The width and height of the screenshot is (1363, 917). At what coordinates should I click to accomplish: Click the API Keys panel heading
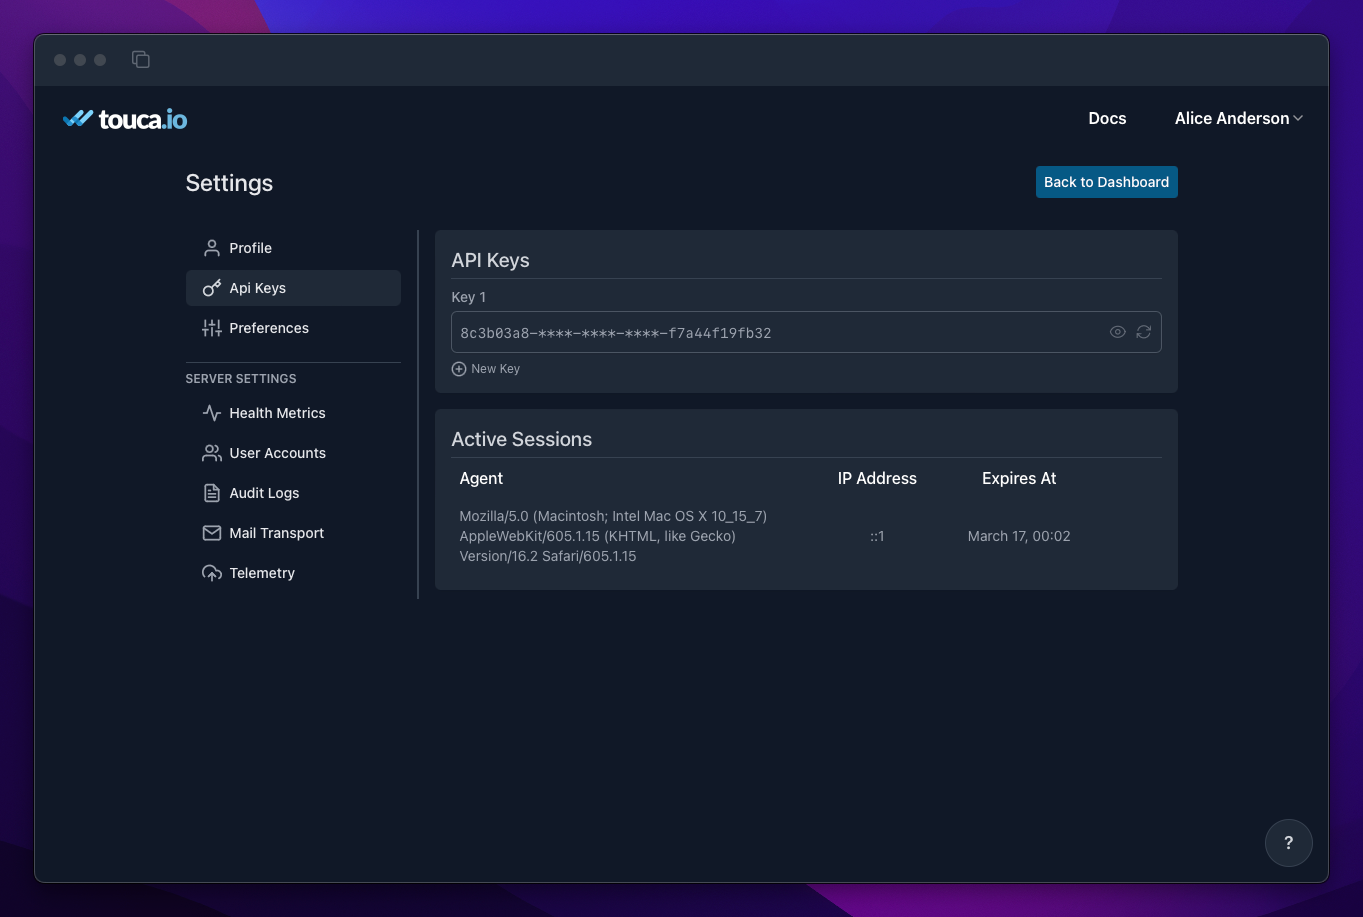[x=490, y=260]
